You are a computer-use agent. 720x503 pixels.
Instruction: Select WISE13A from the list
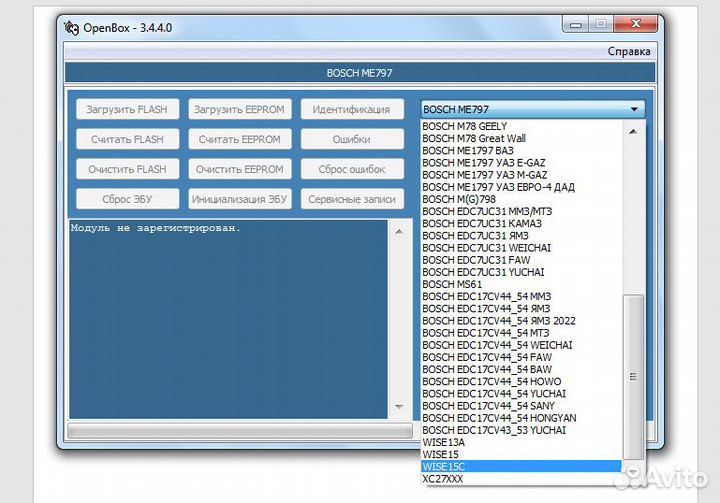[x=521, y=443]
